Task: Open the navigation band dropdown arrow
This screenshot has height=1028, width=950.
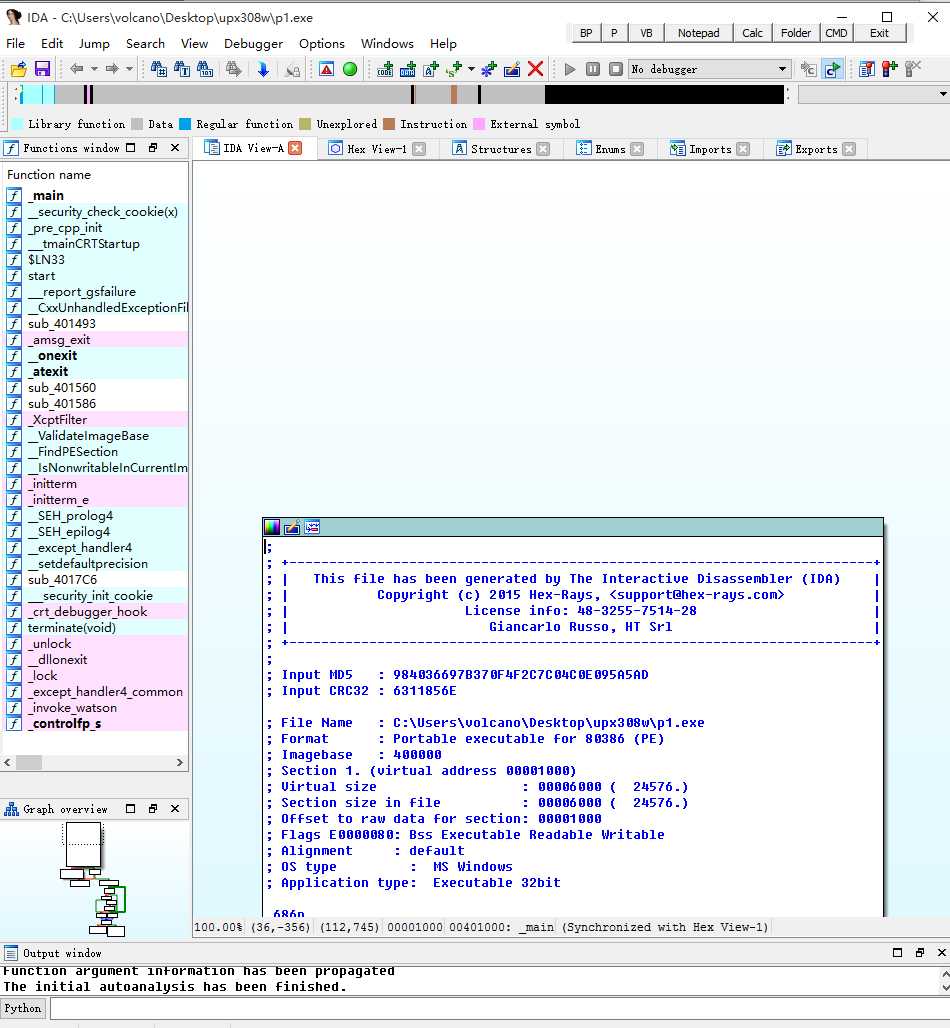Action: click(943, 94)
